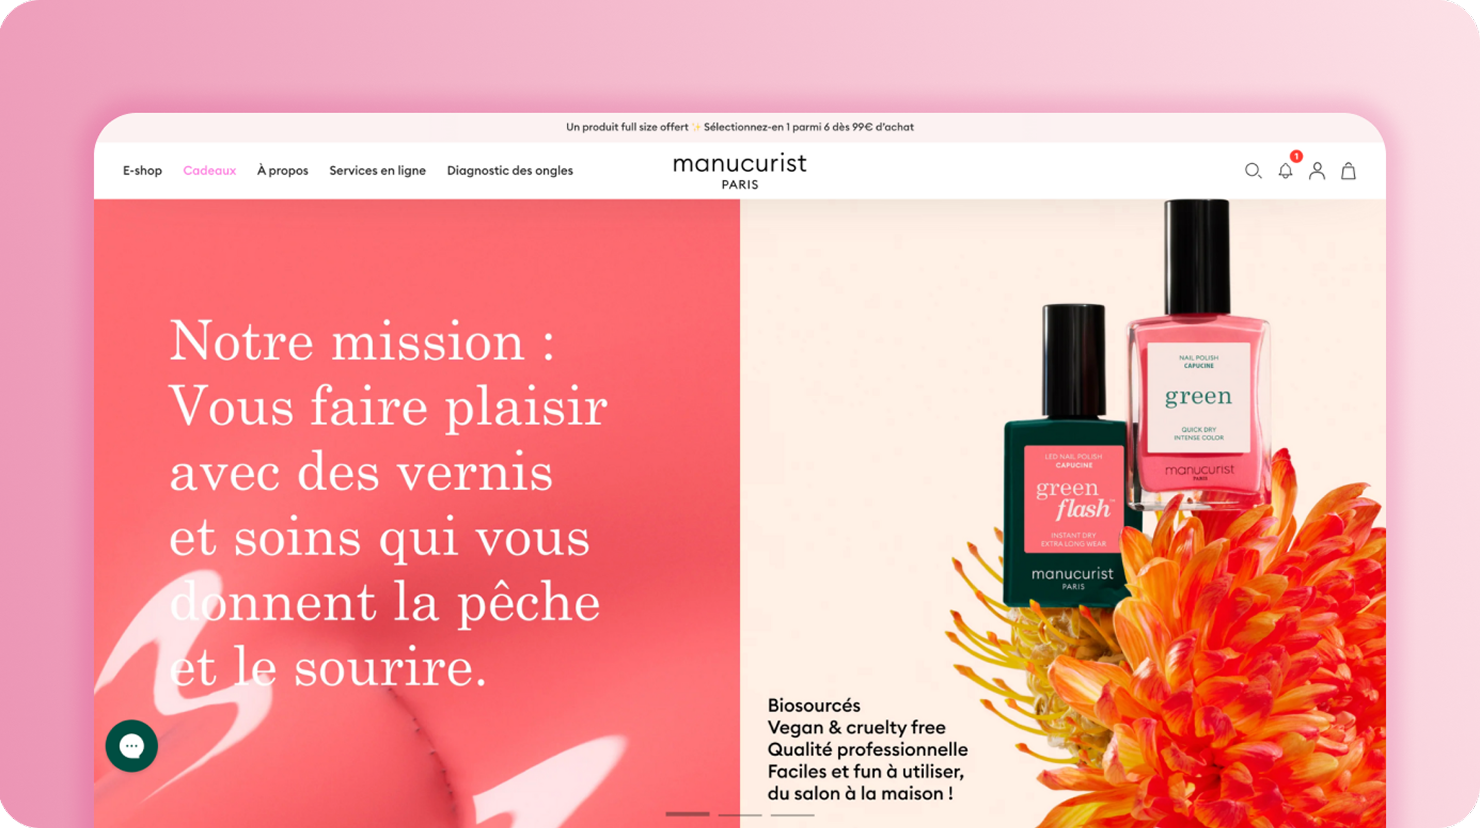
Task: Click the Biosourcés Vegan text block
Action: point(867,749)
